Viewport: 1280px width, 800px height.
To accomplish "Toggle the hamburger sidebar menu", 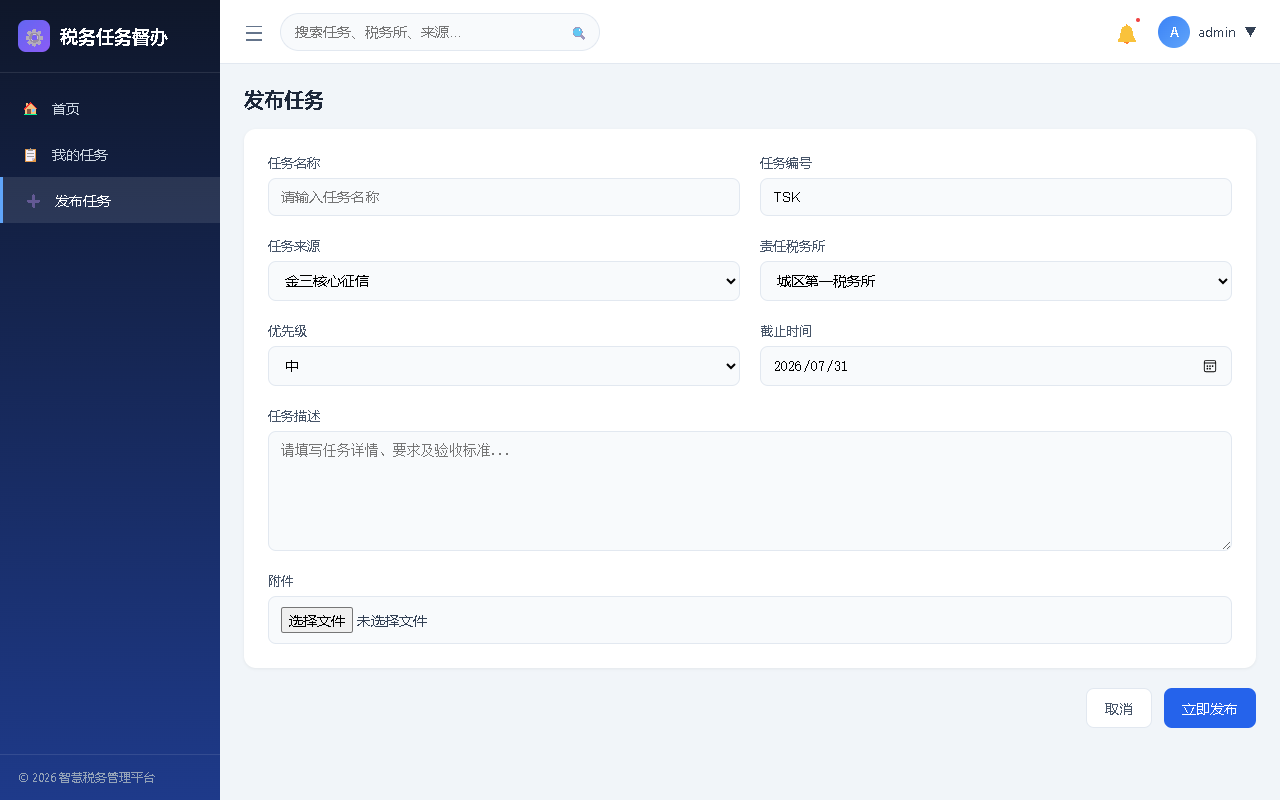I will [x=254, y=33].
